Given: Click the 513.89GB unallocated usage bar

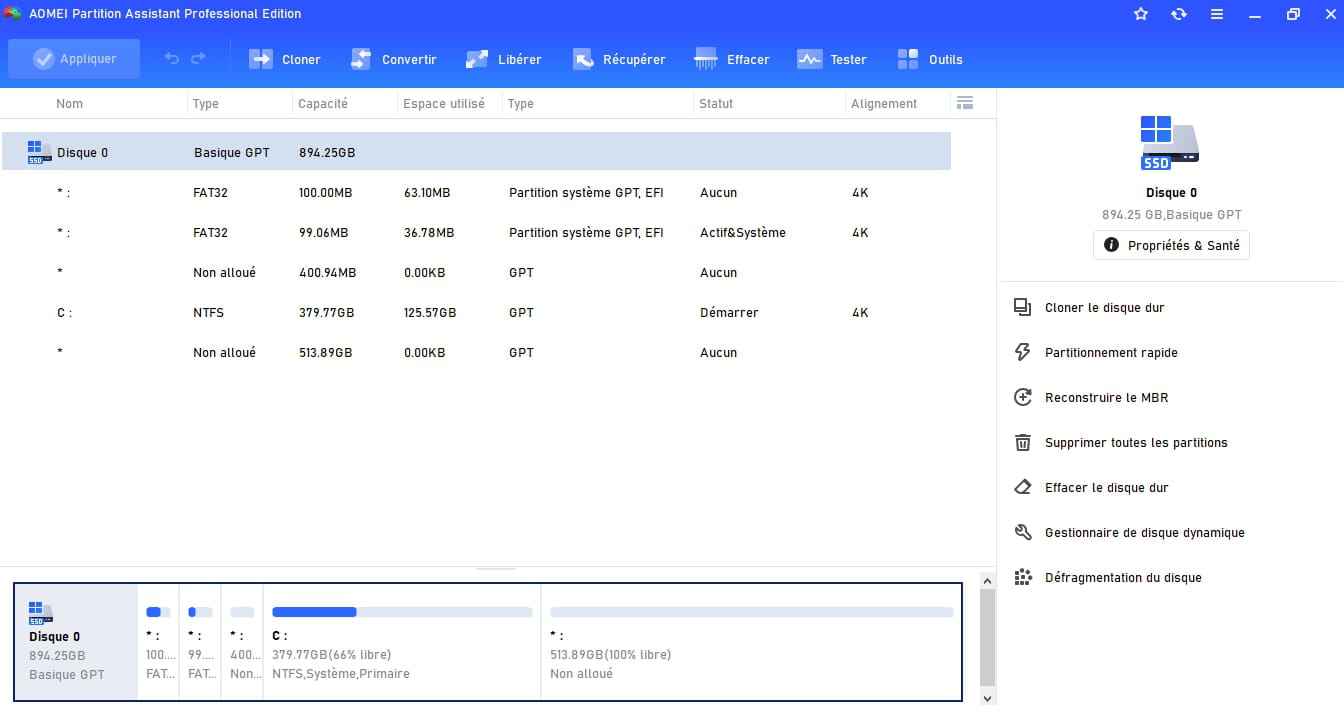Looking at the screenshot, I should pyautogui.click(x=752, y=612).
